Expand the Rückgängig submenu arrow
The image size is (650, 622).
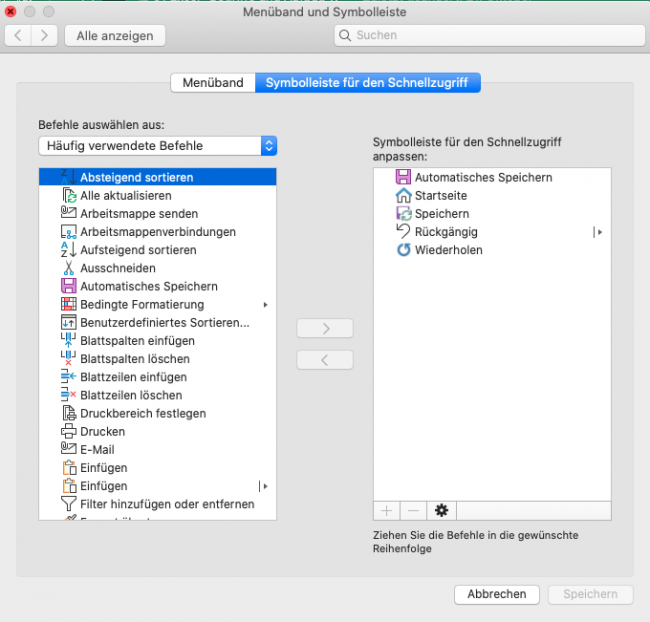pos(598,232)
